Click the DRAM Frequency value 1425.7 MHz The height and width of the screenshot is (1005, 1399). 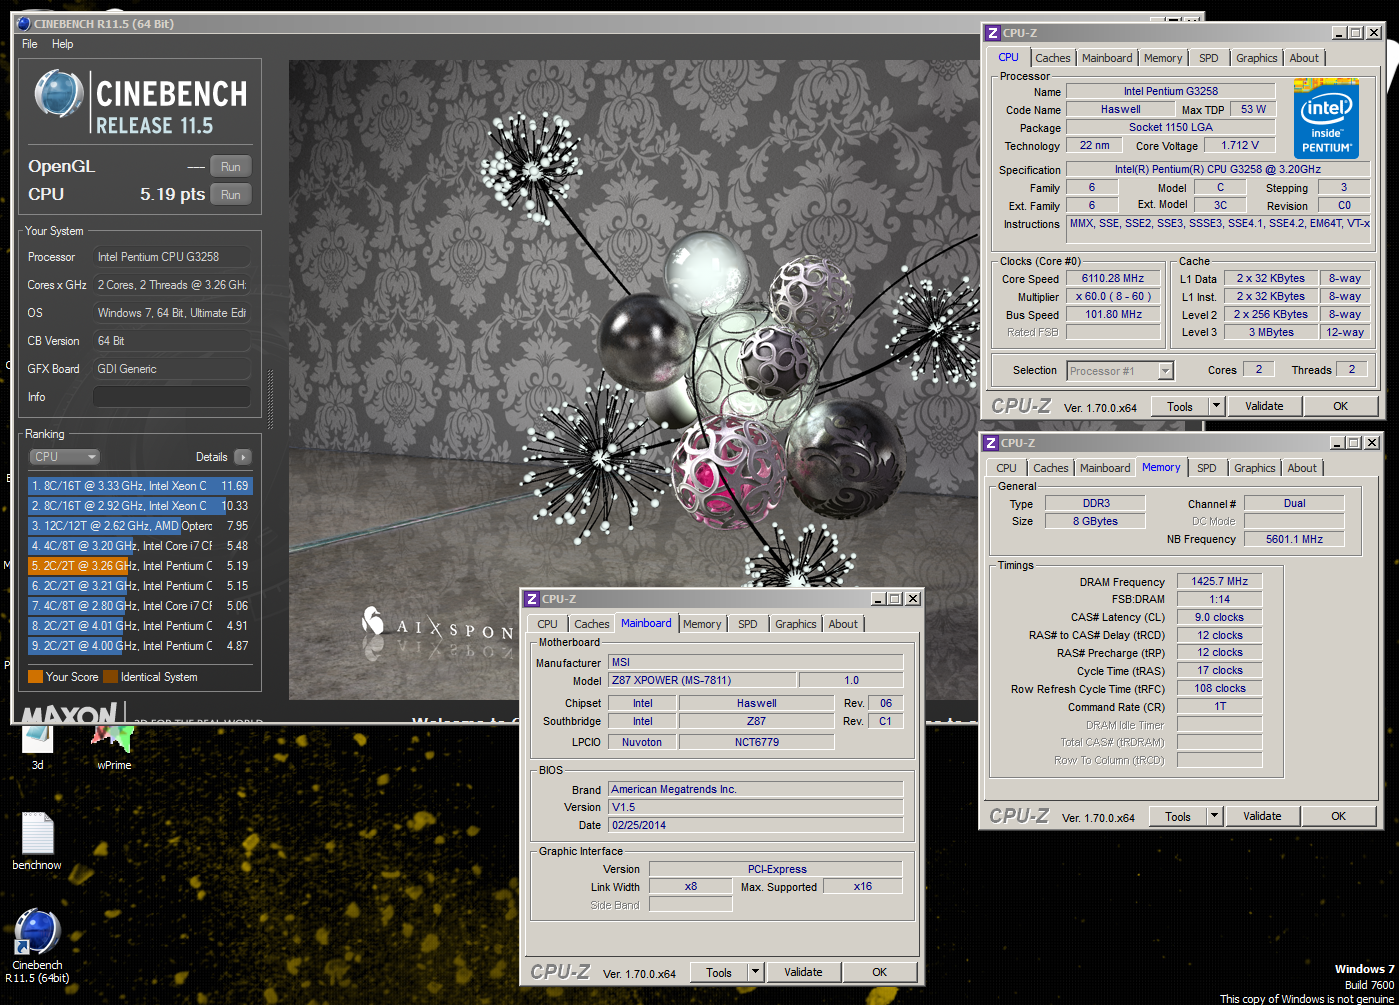pyautogui.click(x=1220, y=581)
